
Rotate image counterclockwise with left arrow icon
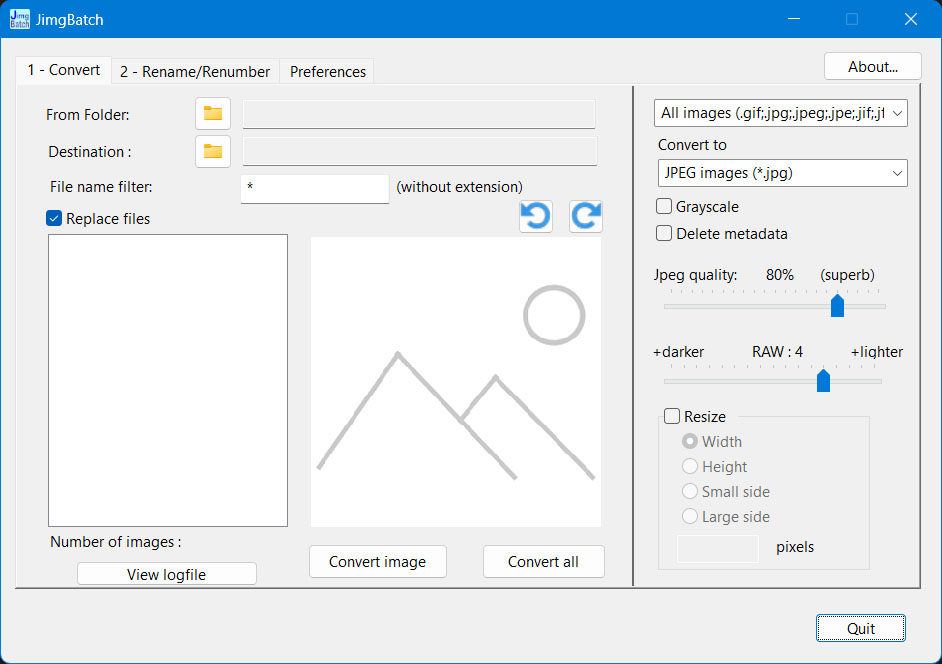[x=536, y=216]
